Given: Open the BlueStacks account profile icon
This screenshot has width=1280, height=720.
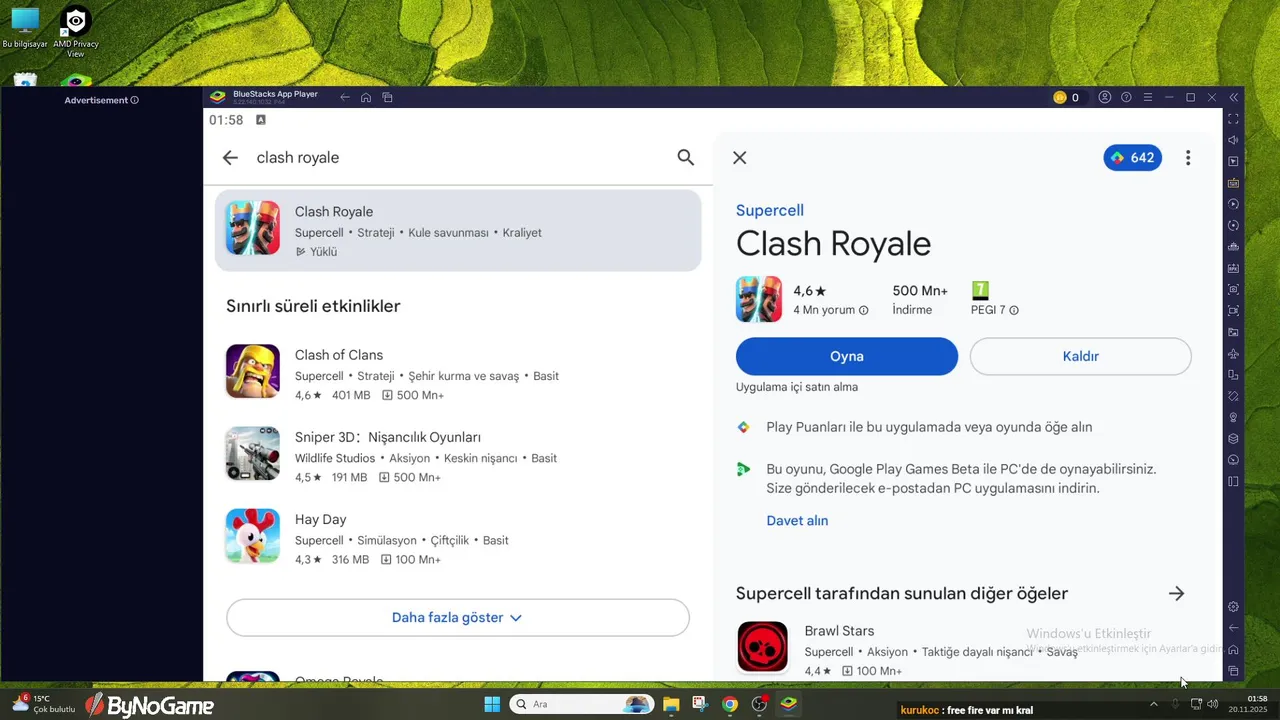Looking at the screenshot, I should click(x=1105, y=97).
